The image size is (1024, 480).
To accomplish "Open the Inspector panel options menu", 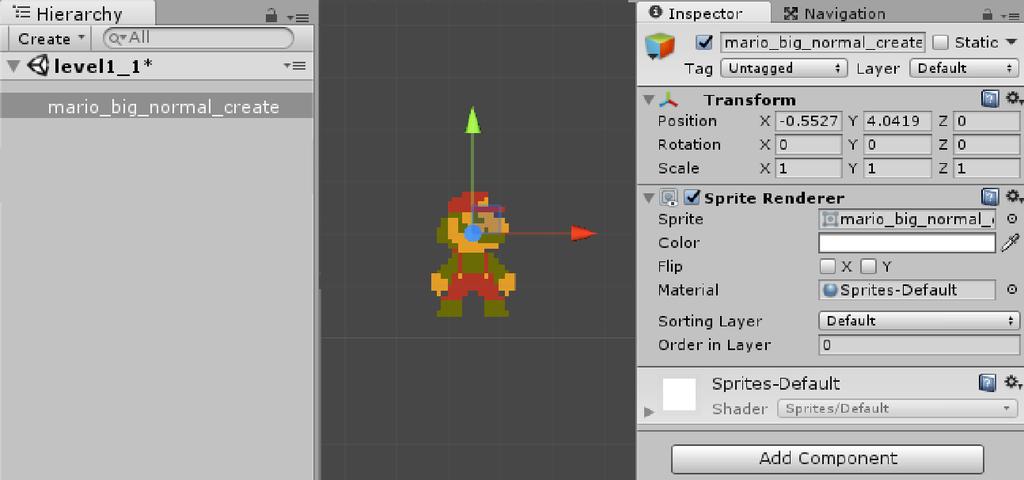I will pyautogui.click(x=1010, y=15).
